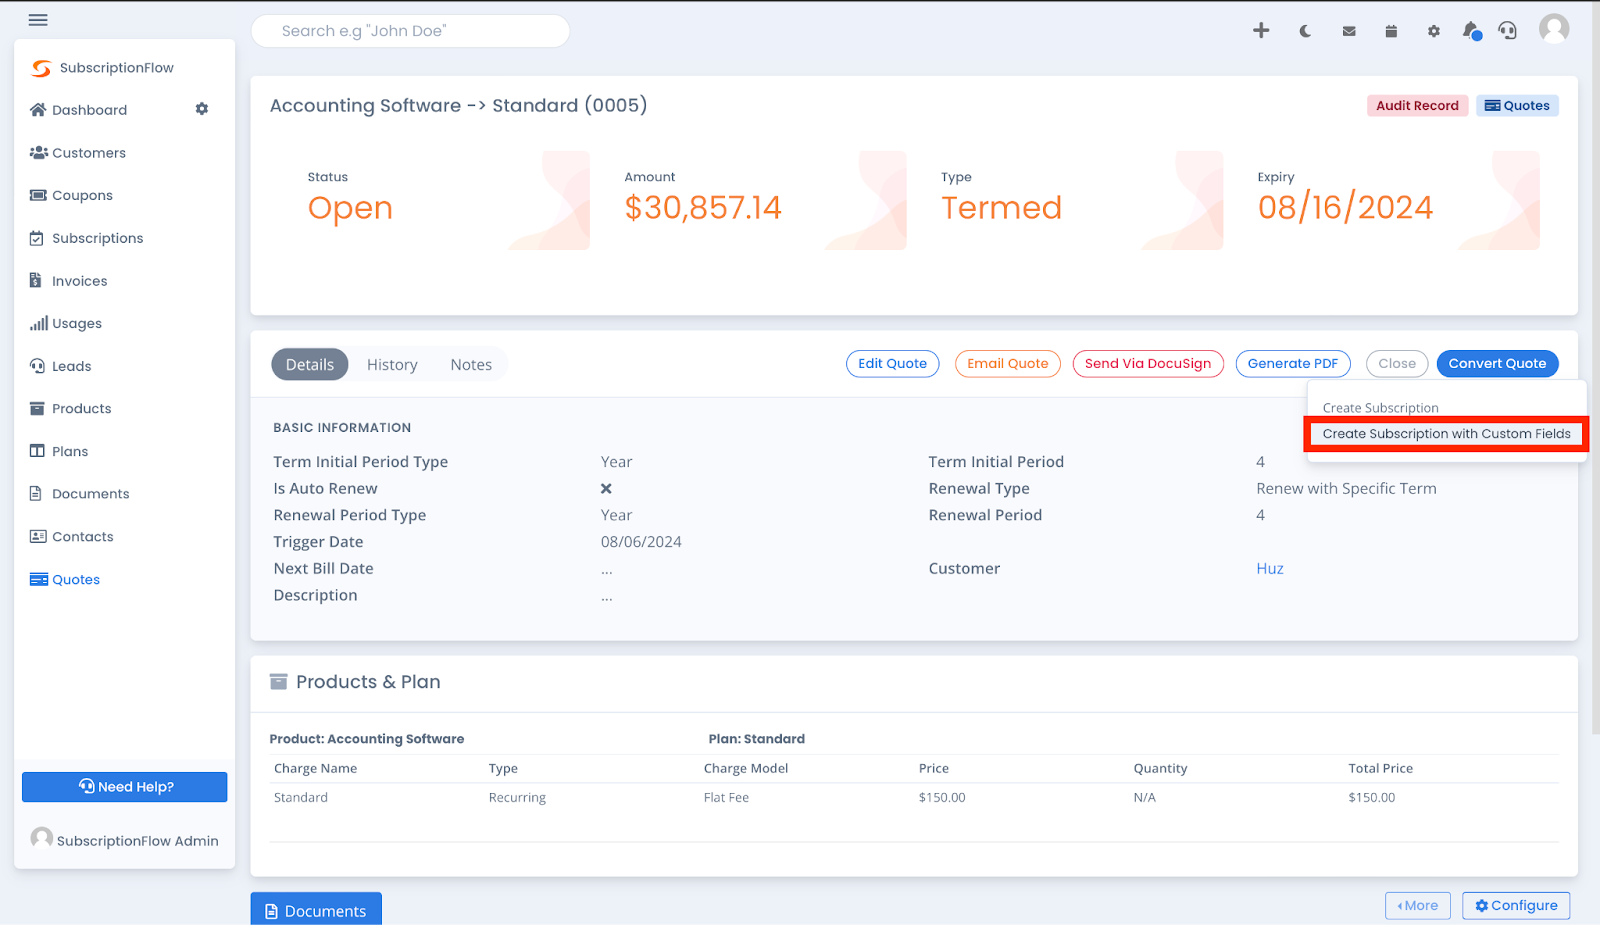Open the user profile avatar
This screenshot has height=925, width=1600.
pyautogui.click(x=1554, y=29)
